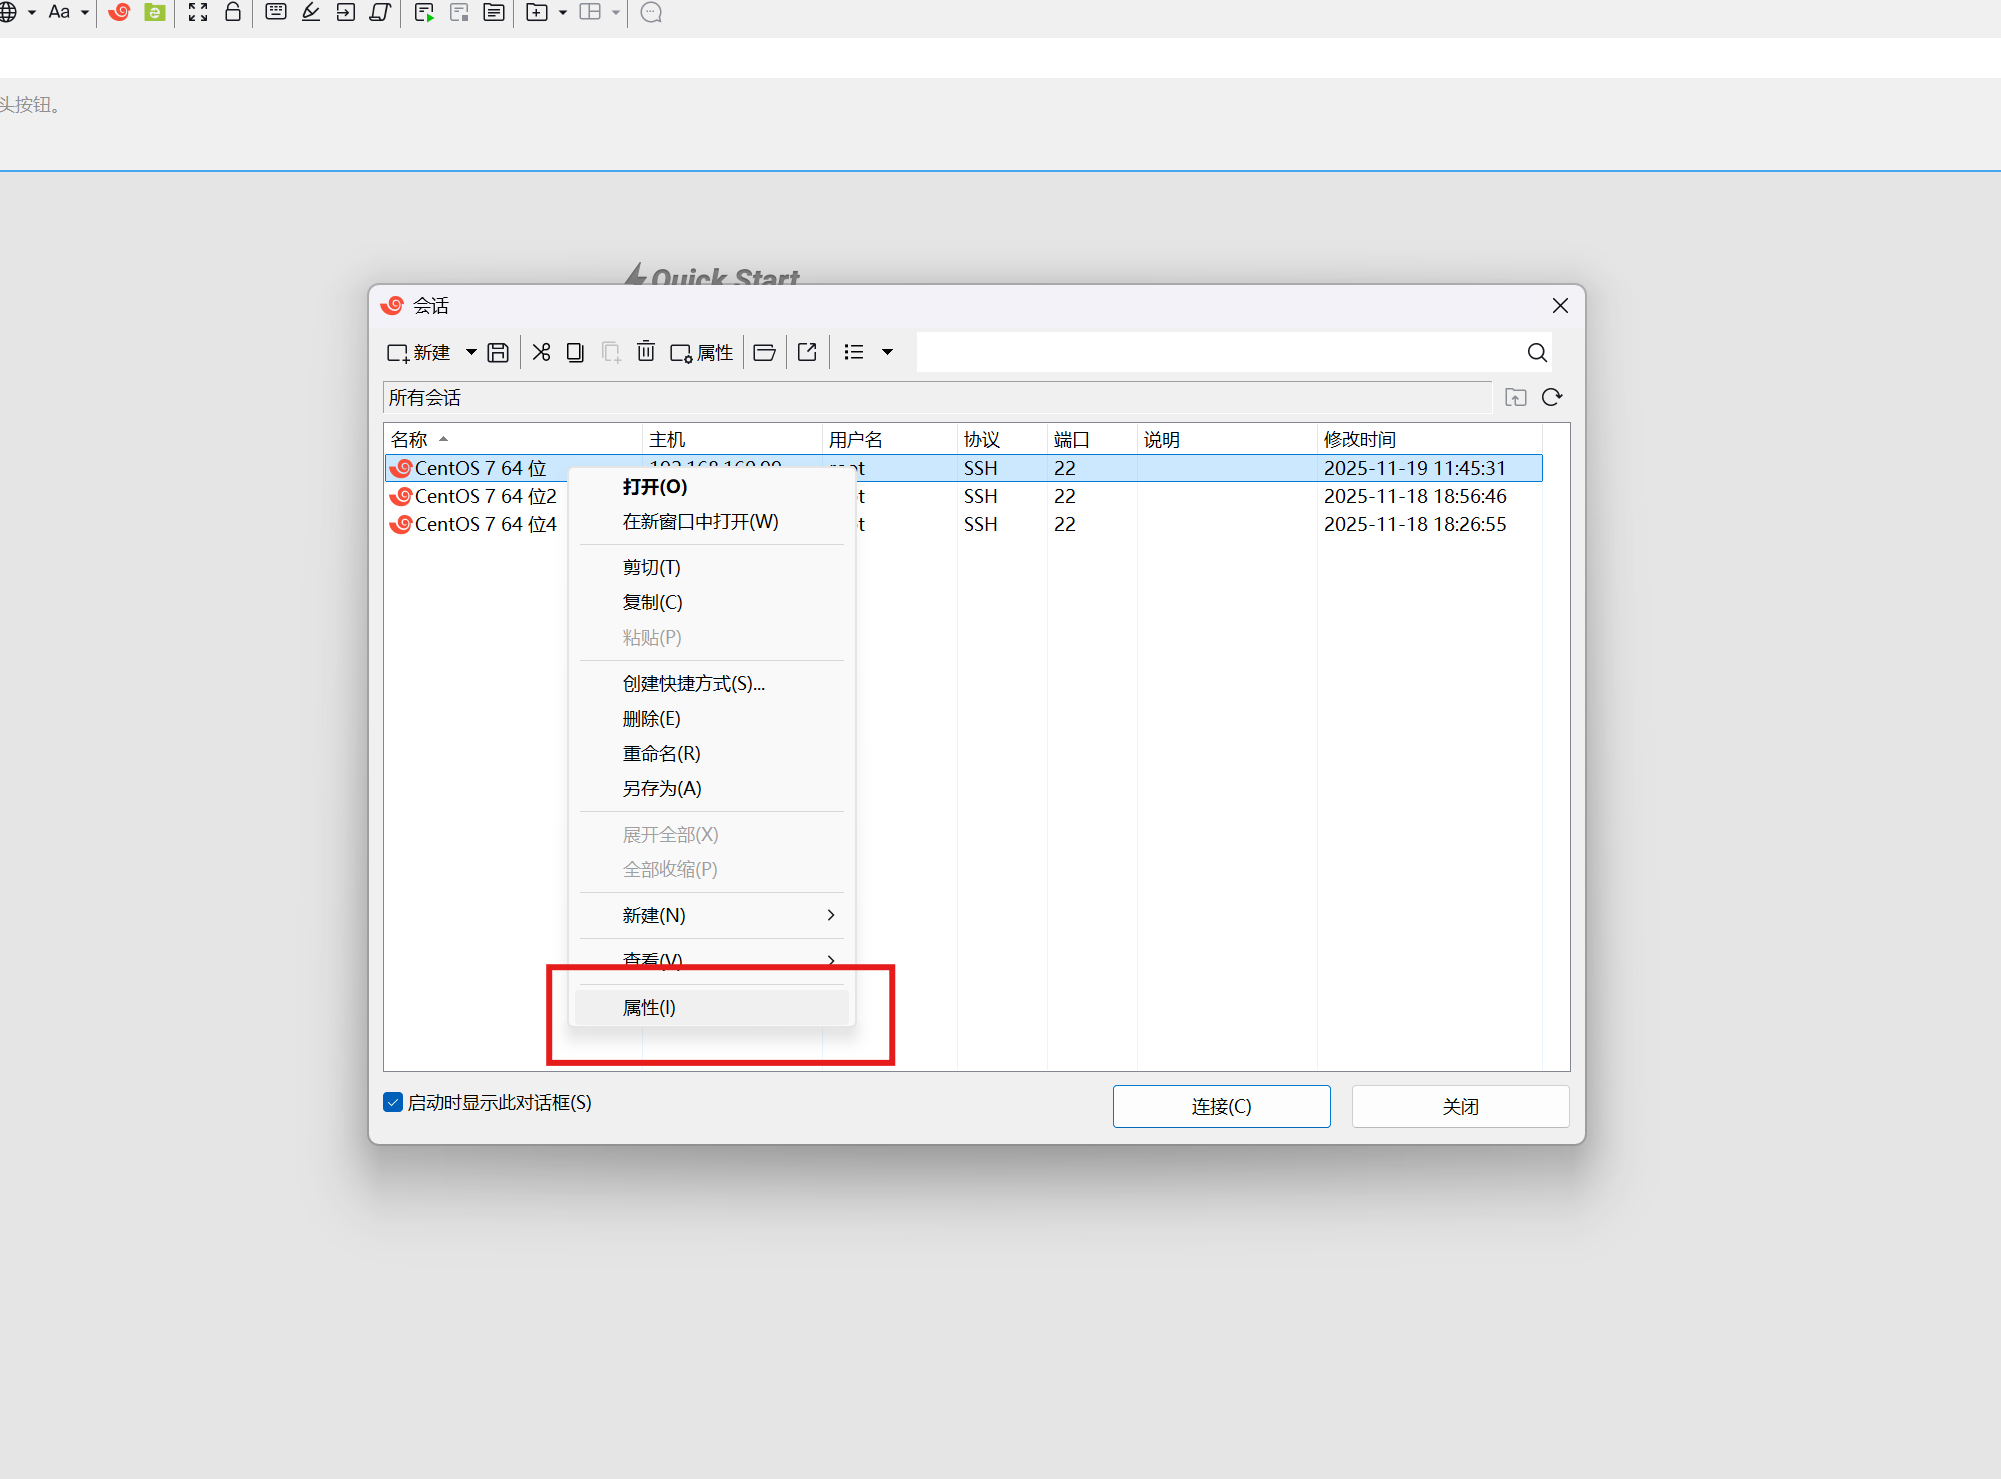The image size is (2001, 1479).
Task: Click the search magnifier icon
Action: [1537, 352]
